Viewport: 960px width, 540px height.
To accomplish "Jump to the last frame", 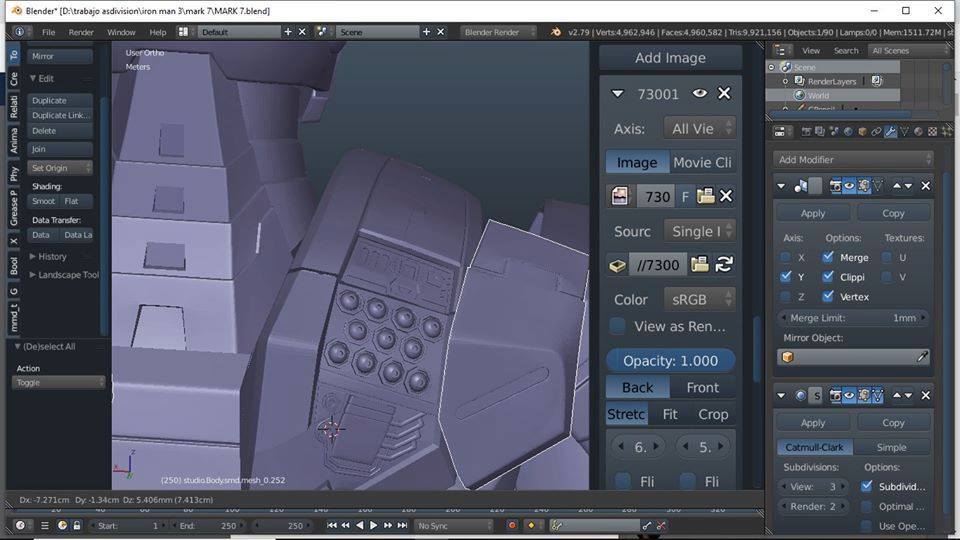I will 402,525.
